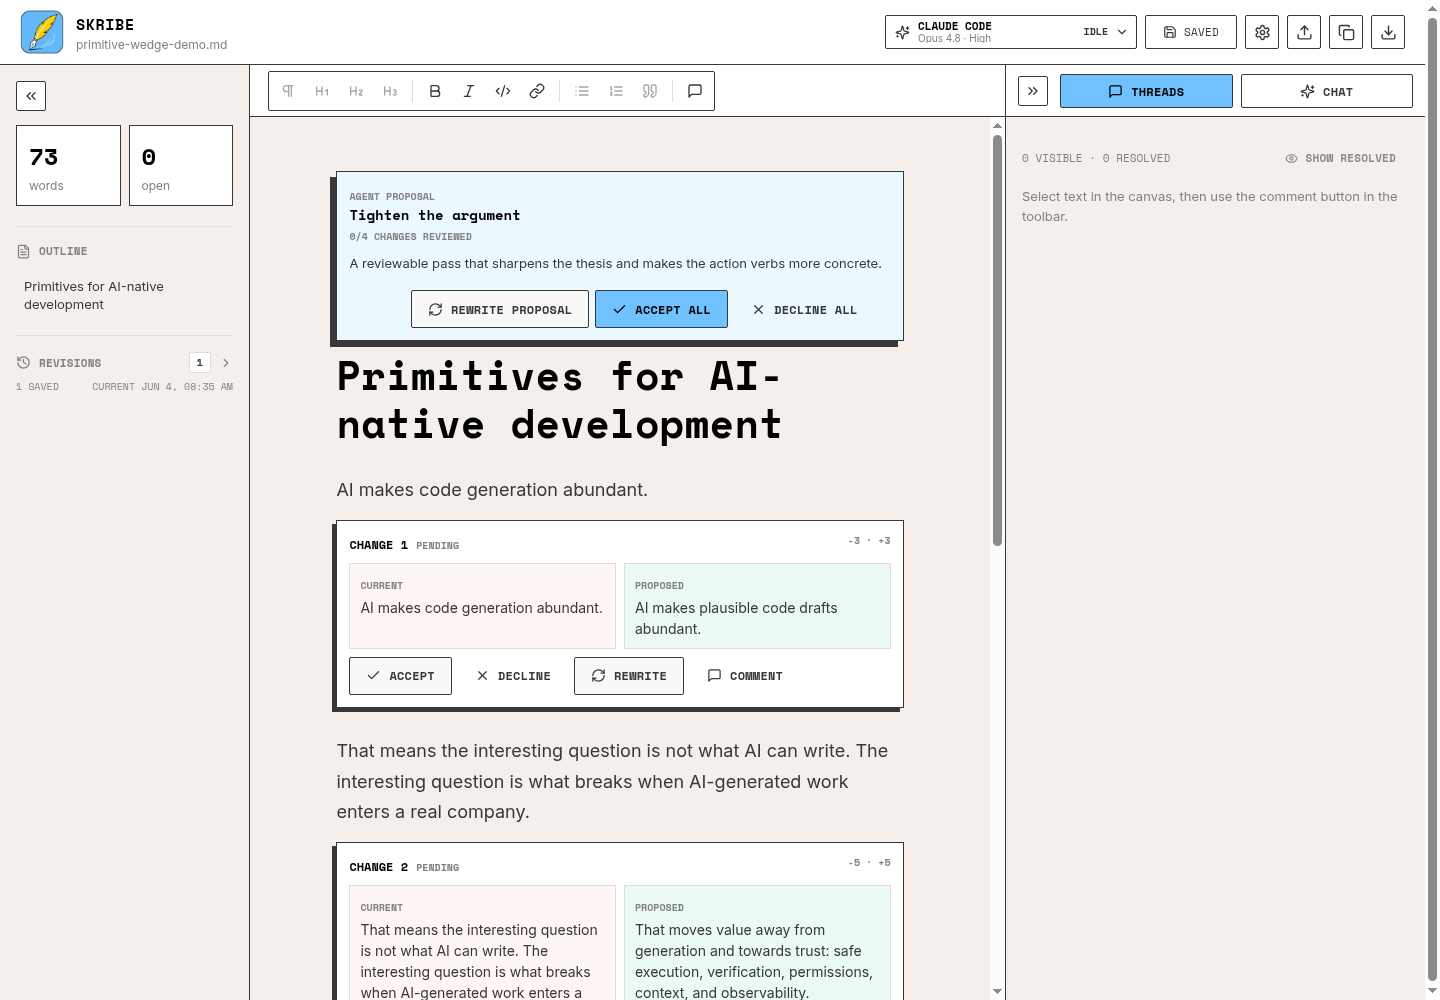Click the Change 2 Current text box

click(482, 942)
